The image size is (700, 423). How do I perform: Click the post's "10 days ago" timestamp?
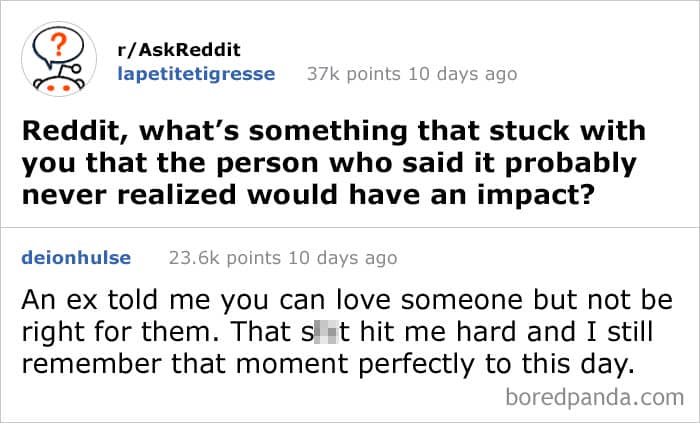[461, 73]
